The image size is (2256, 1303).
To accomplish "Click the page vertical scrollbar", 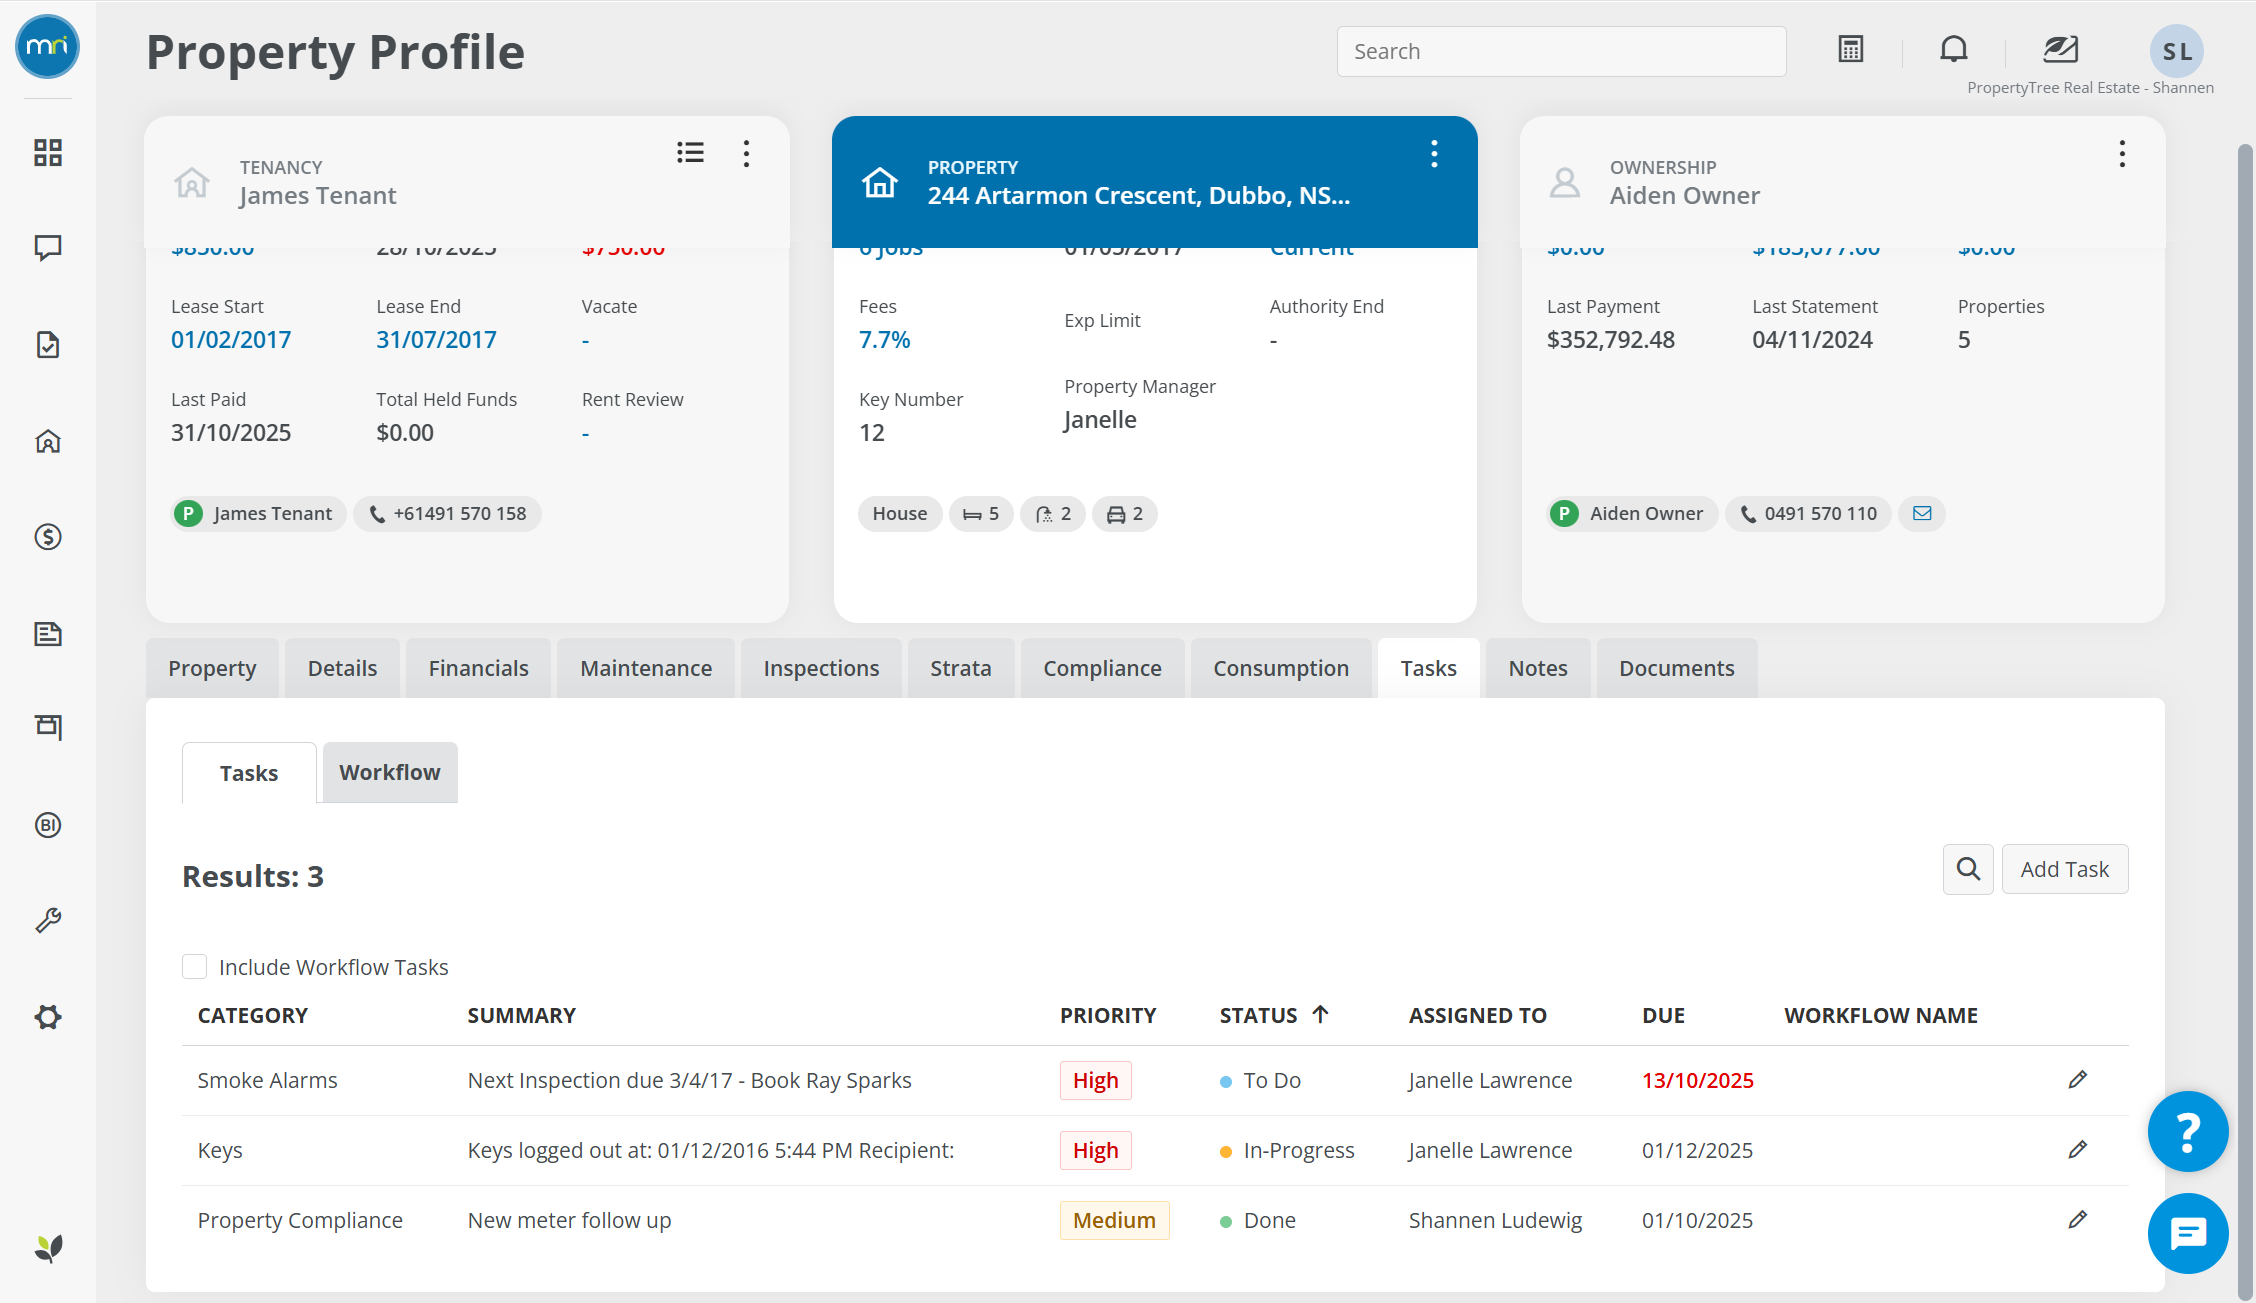I will pyautogui.click(x=2245, y=720).
